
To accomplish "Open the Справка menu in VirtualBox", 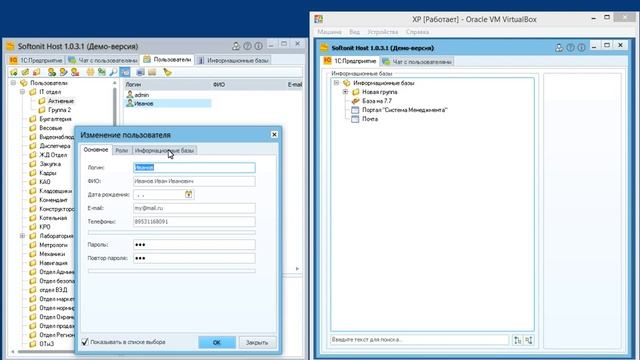I will (417, 32).
